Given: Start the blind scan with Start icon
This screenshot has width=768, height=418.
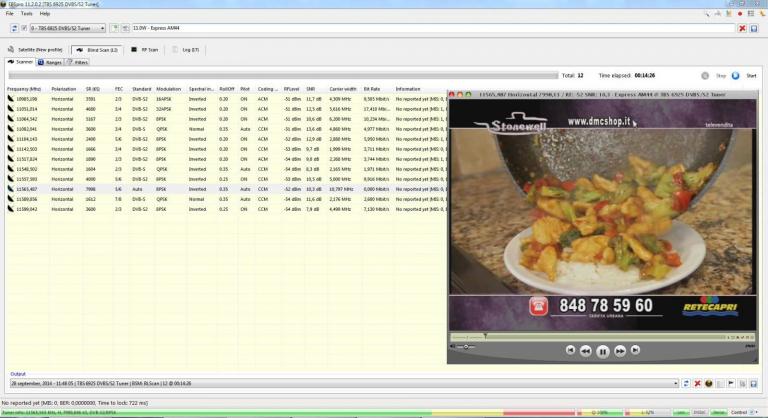Looking at the screenshot, I should click(x=736, y=75).
